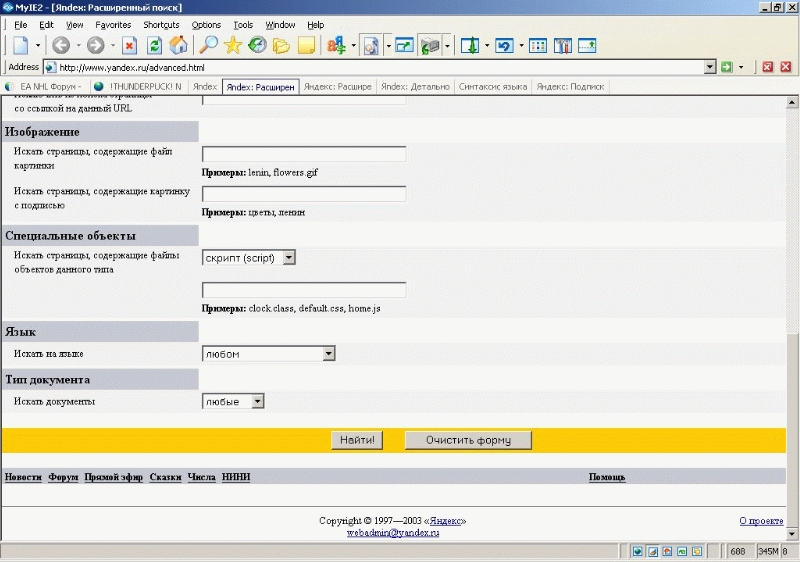
Task: Click the green arrows window toolbar icon
Action: [x=430, y=45]
